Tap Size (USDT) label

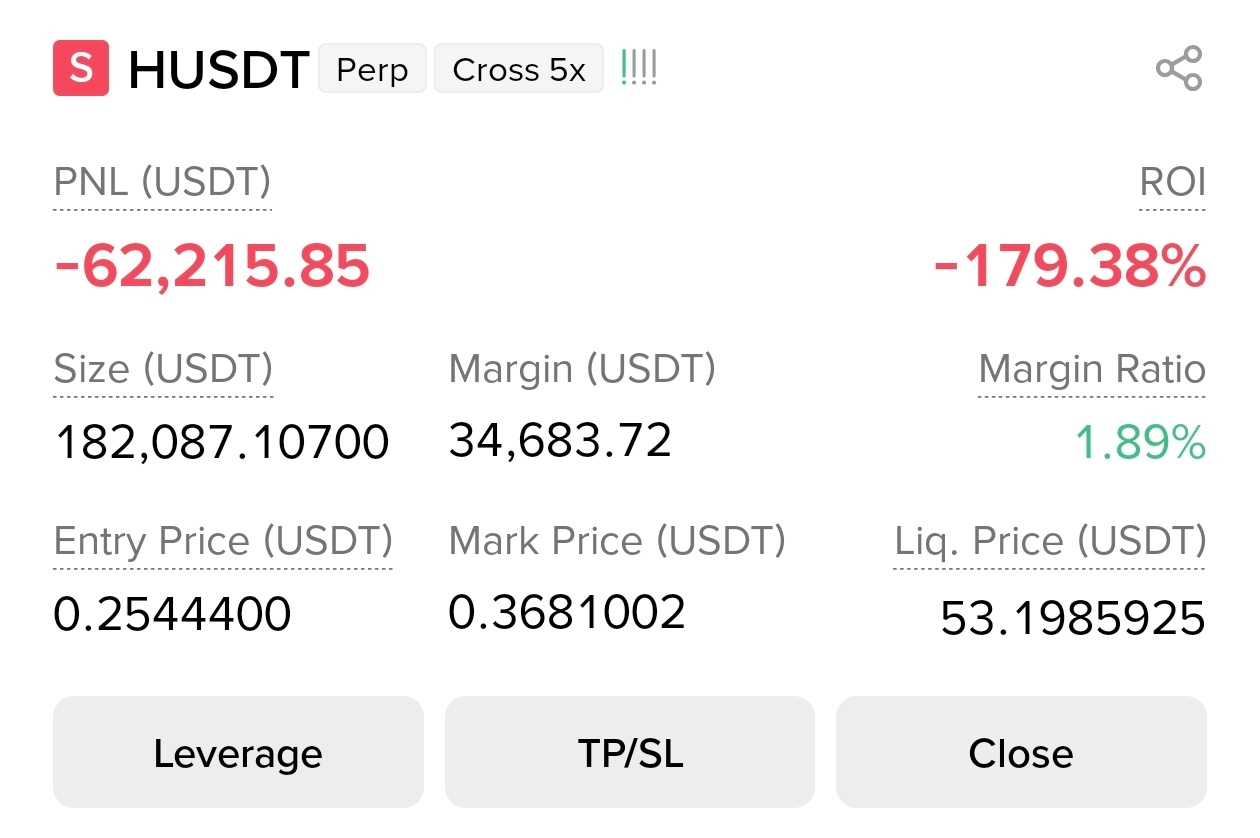coord(163,369)
